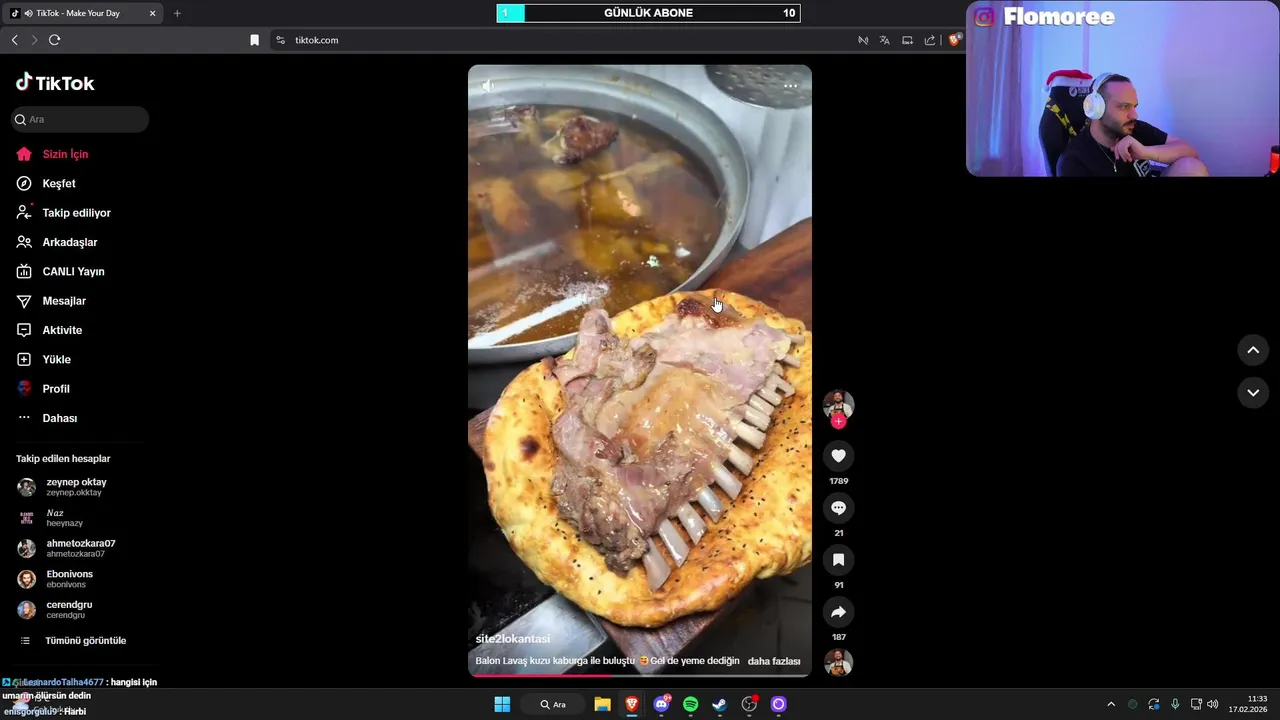This screenshot has width=1280, height=720.
Task: Open Spotify from the taskbar
Action: tap(690, 704)
